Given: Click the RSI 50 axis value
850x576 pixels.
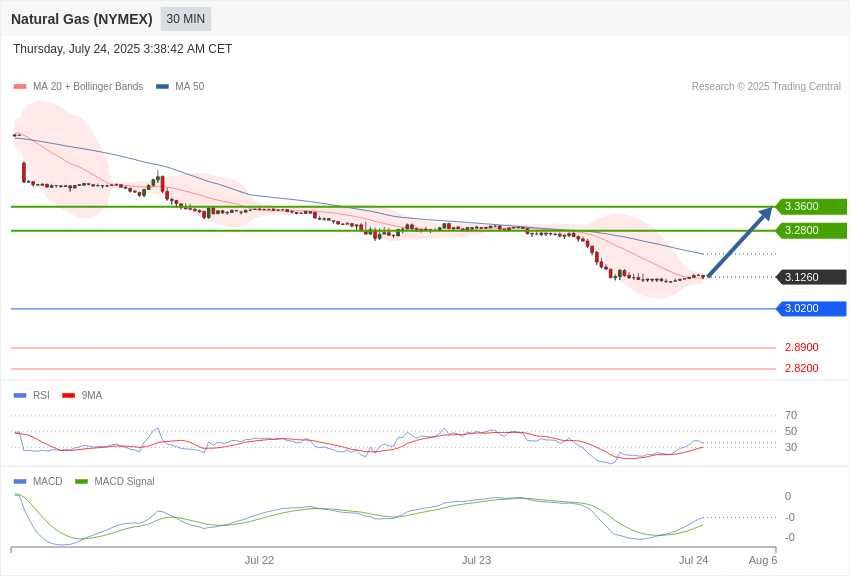Looking at the screenshot, I should pos(791,431).
